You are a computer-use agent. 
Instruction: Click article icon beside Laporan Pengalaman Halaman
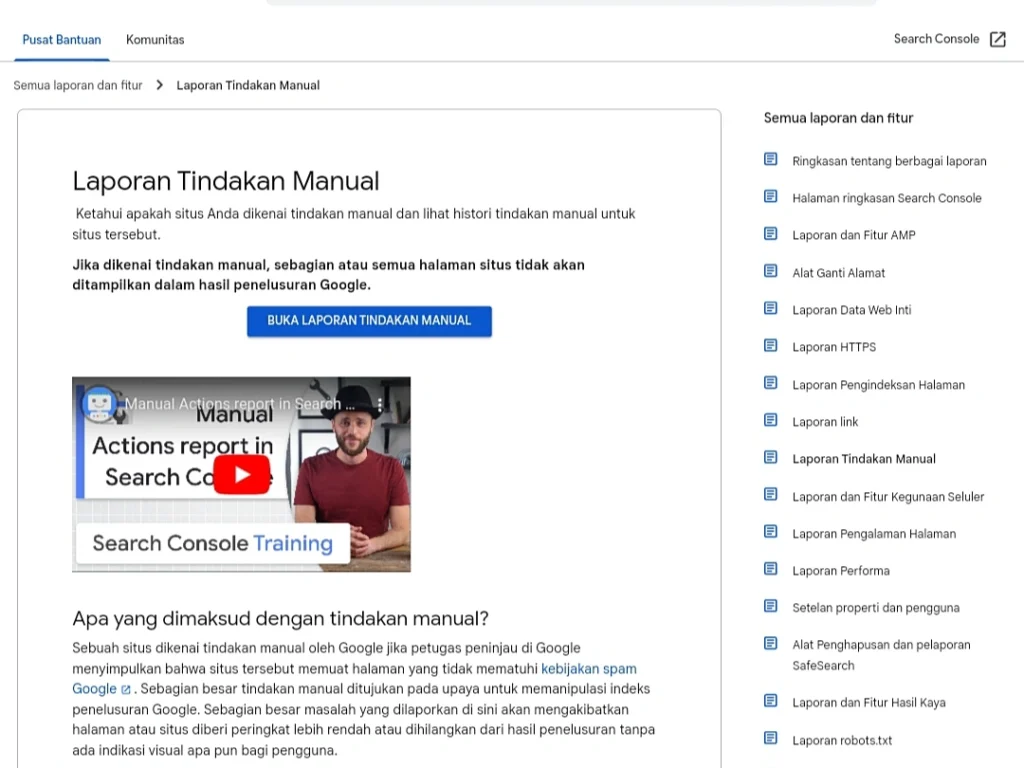(771, 532)
